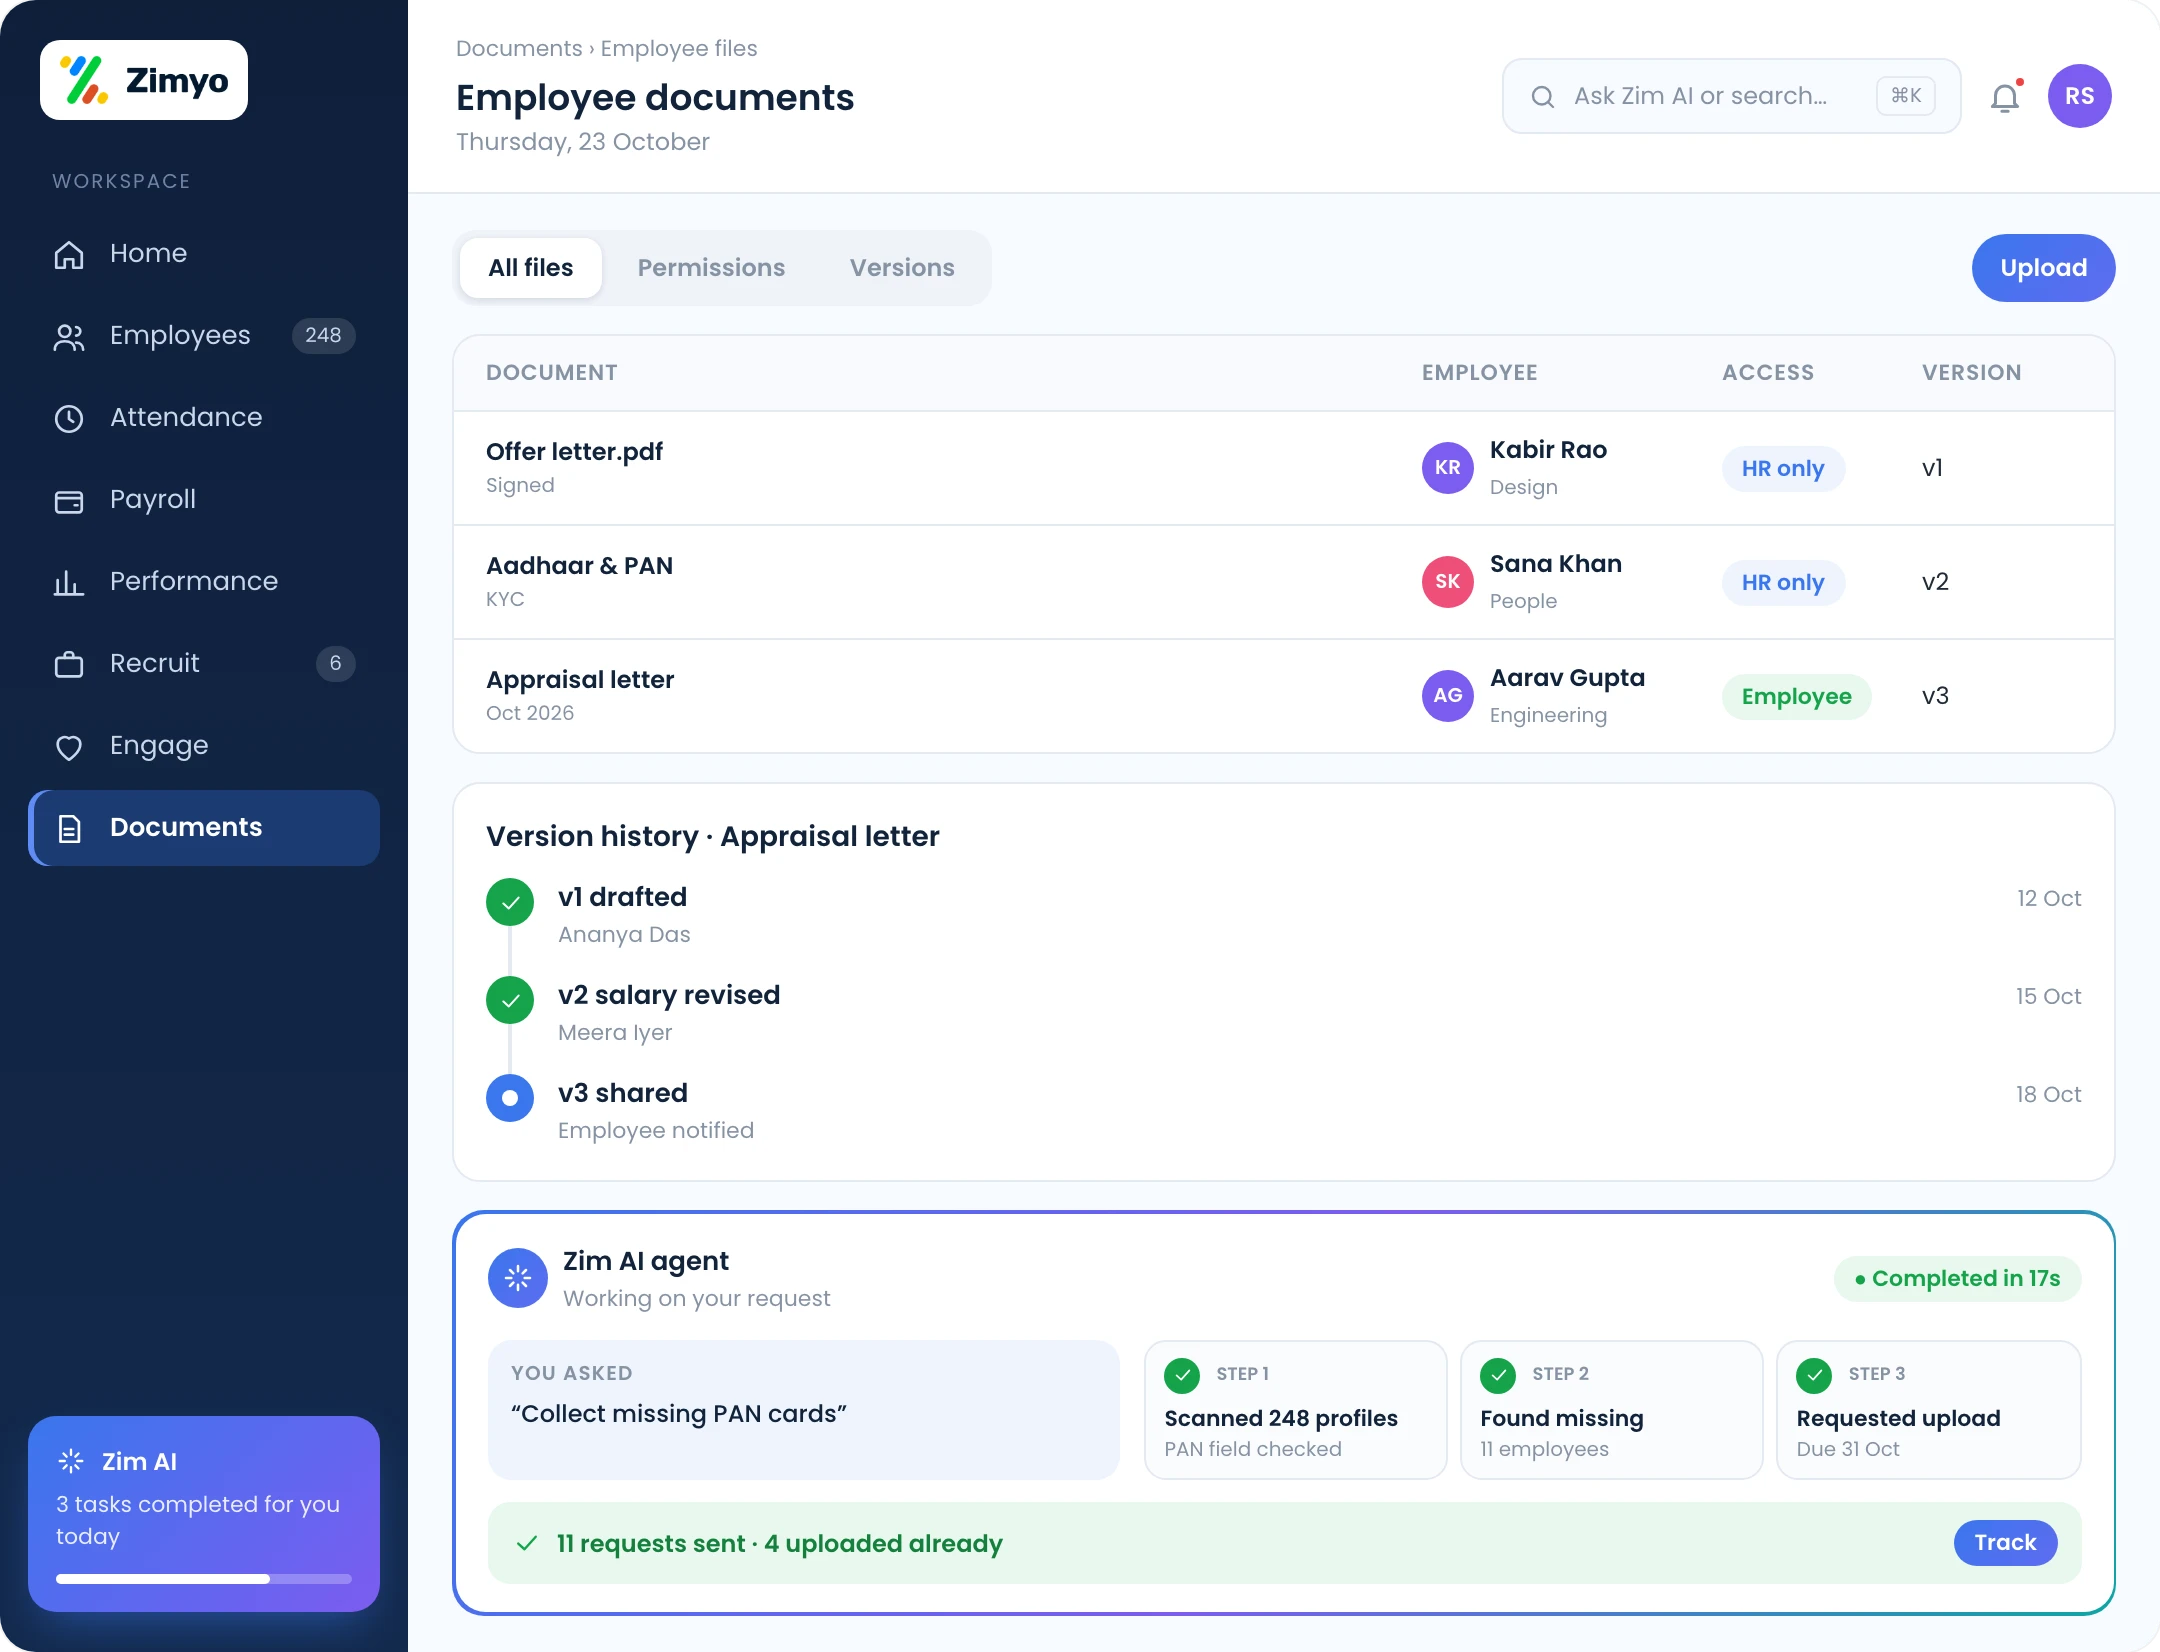Open Engage menu label
2160x1652 pixels.
pos(159,746)
